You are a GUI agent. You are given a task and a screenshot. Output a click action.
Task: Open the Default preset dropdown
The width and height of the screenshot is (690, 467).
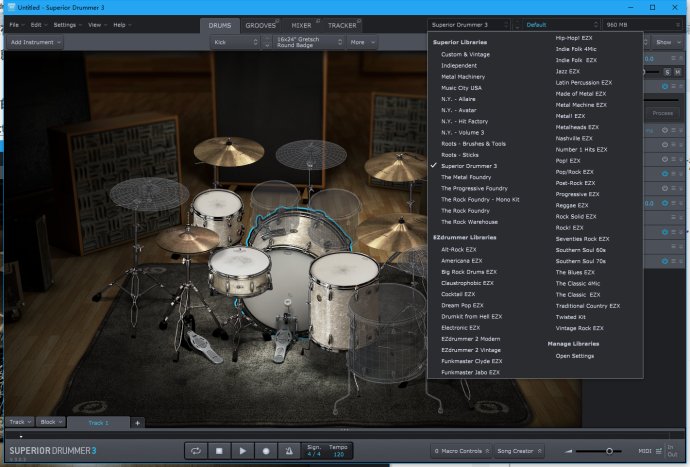click(562, 25)
